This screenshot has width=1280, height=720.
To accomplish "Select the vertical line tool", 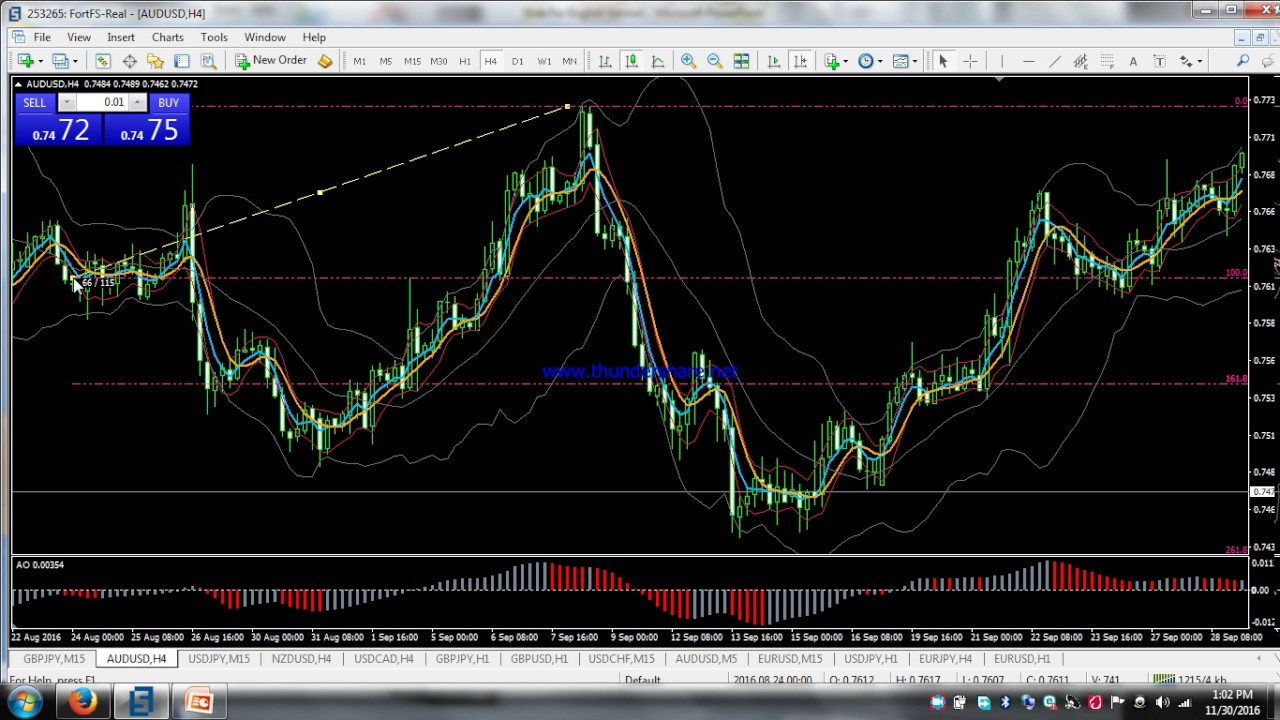I will pos(1001,61).
